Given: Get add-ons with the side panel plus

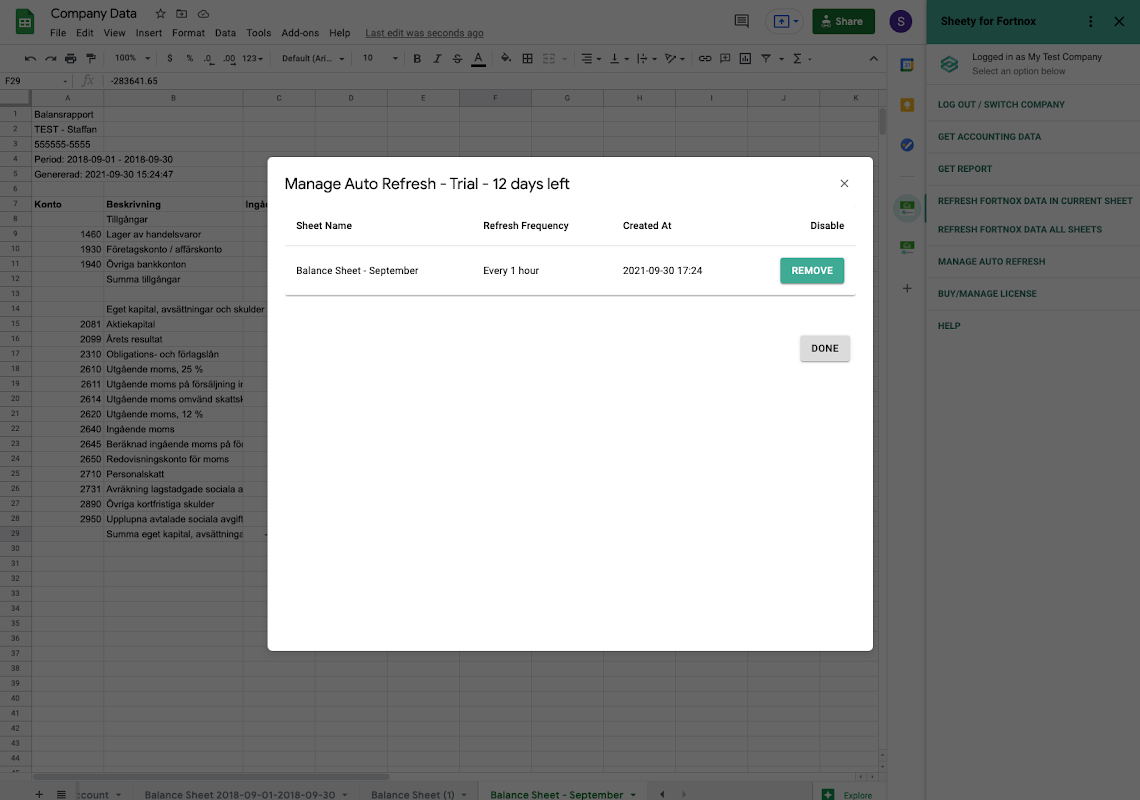Looking at the screenshot, I should coord(907,288).
